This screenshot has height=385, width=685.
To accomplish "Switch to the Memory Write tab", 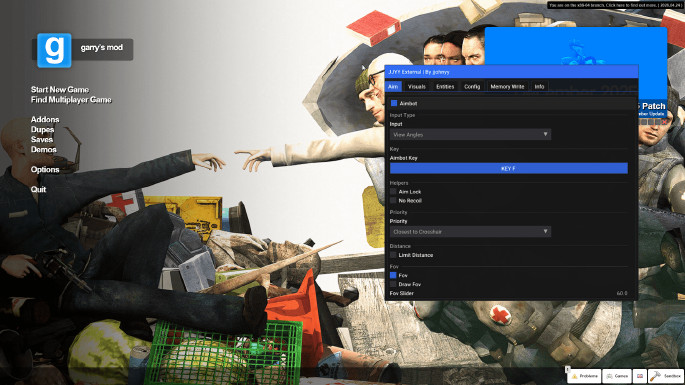I will (x=507, y=87).
